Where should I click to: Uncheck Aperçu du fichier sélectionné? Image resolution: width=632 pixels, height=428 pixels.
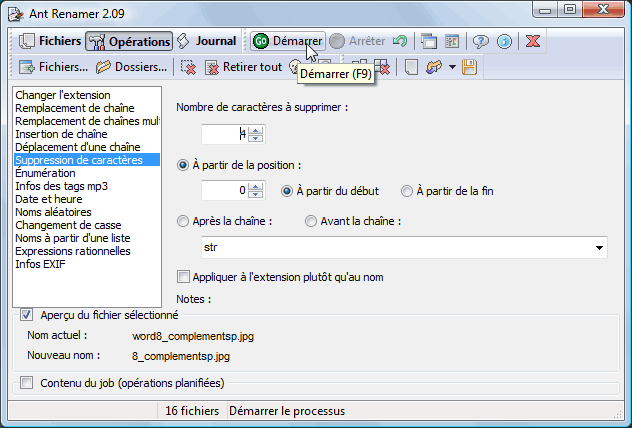click(x=27, y=315)
